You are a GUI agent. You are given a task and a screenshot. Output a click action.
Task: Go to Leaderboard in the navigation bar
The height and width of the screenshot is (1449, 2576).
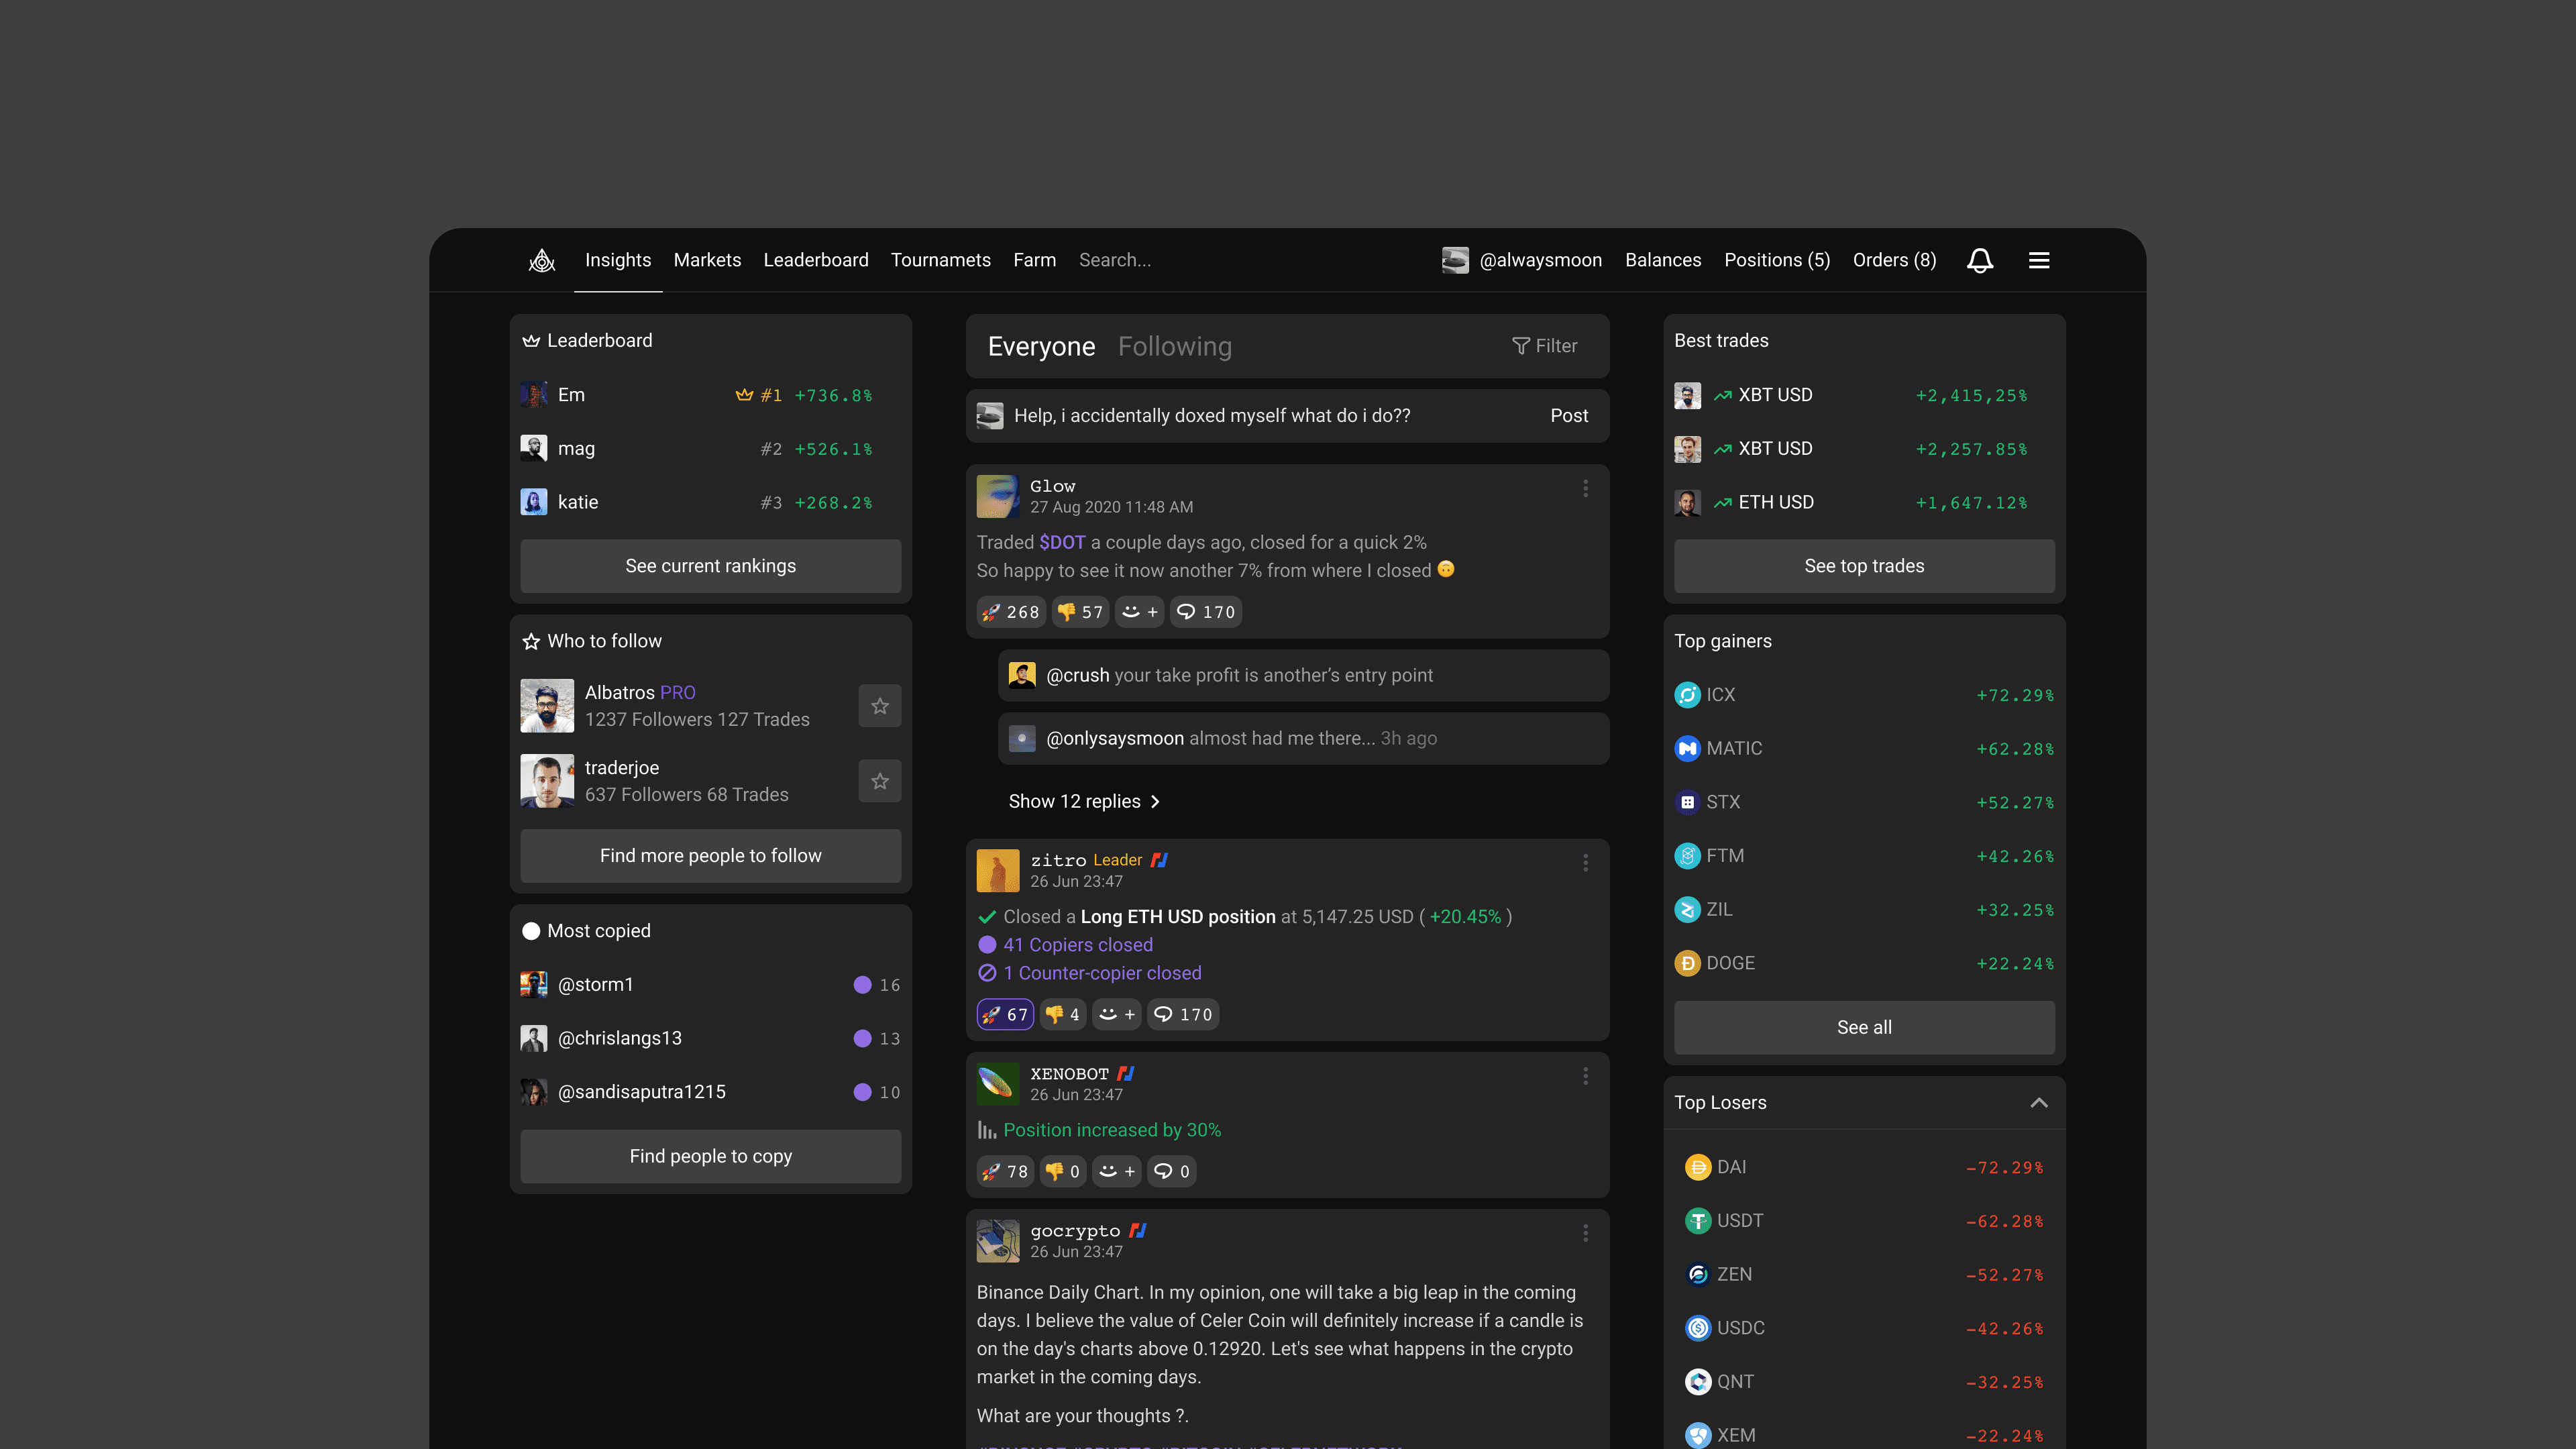(816, 261)
